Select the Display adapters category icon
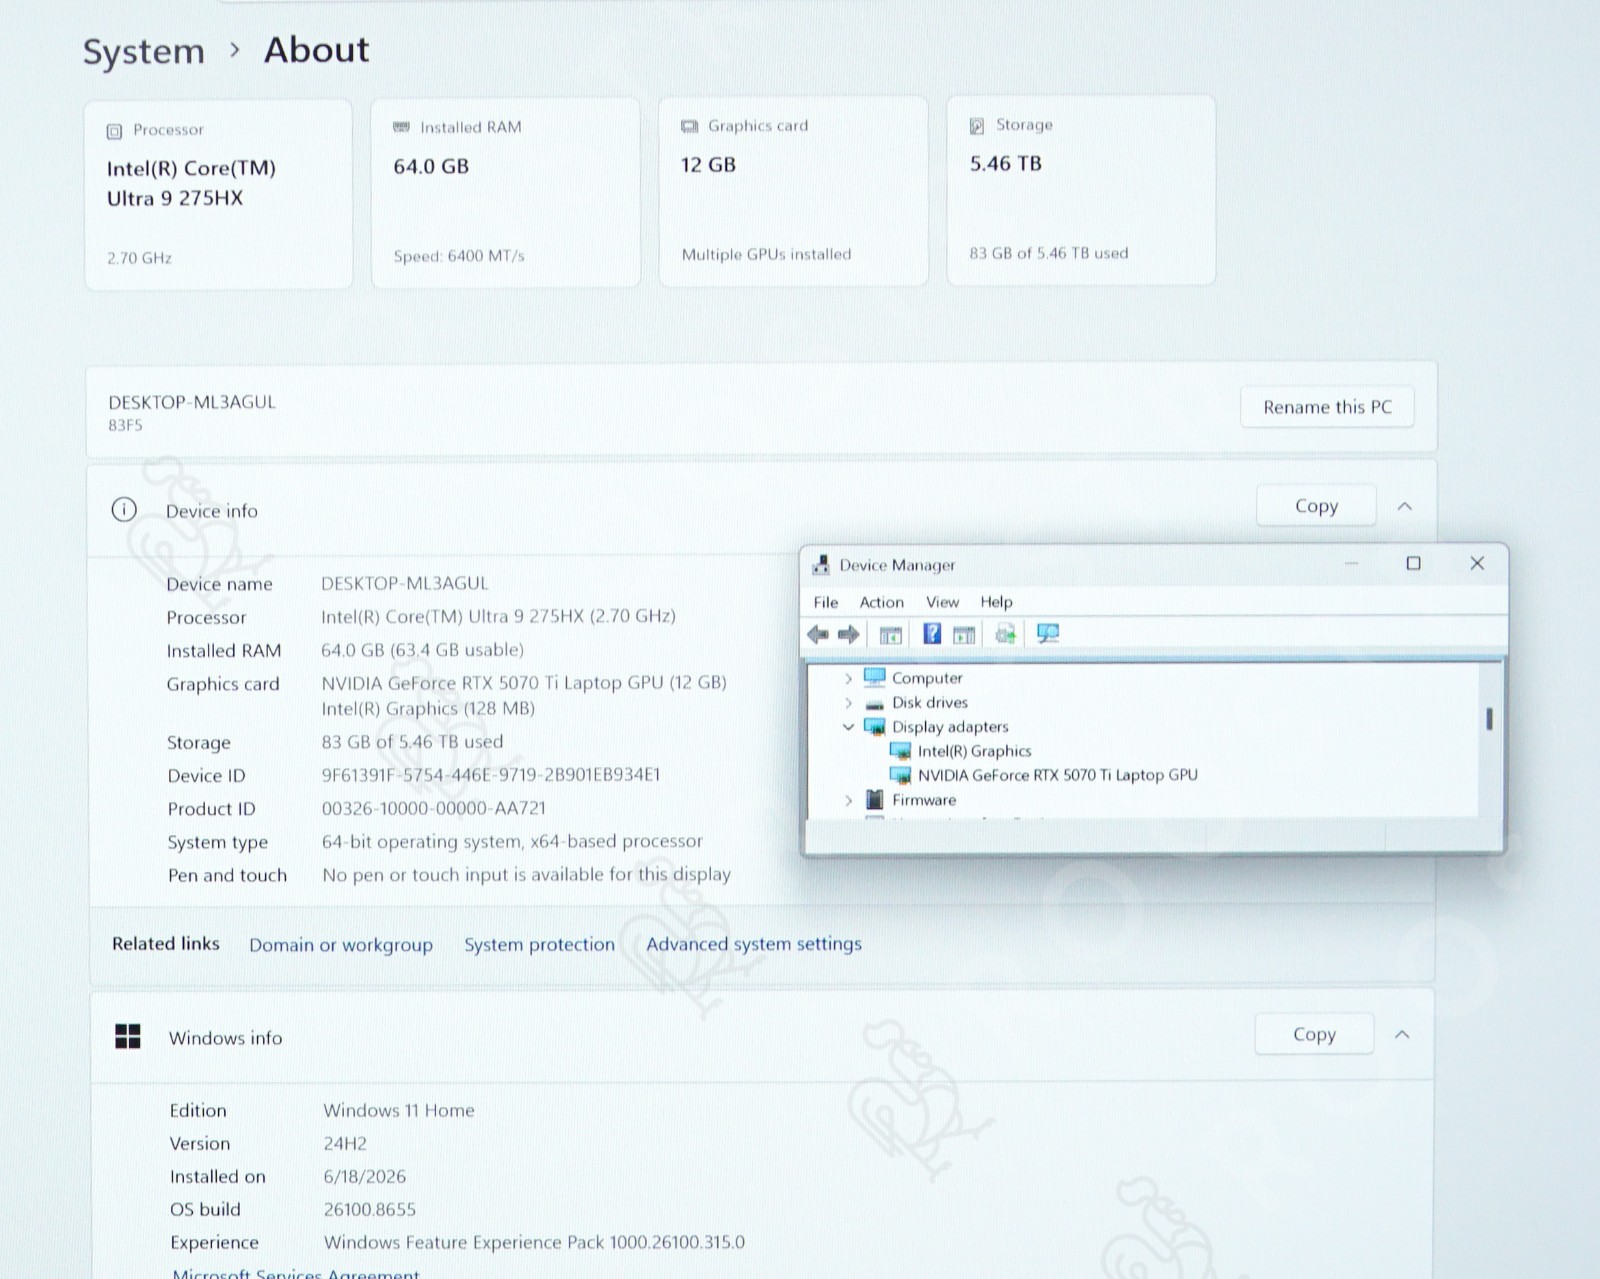This screenshot has height=1279, width=1600. 875,727
